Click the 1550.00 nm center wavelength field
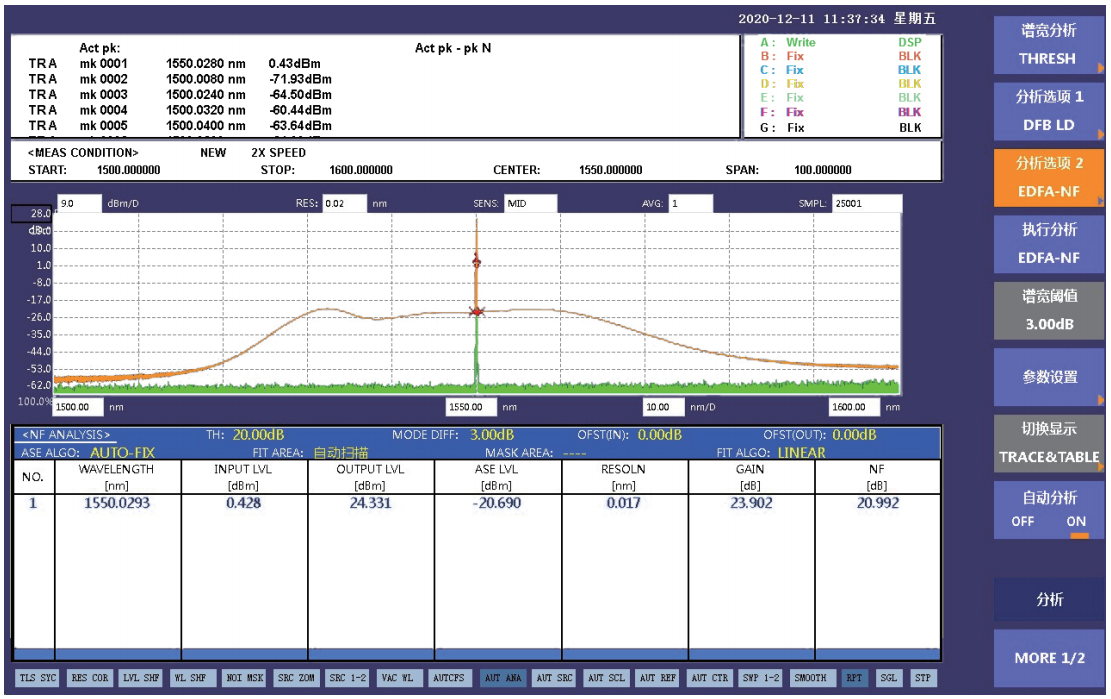The image size is (1111, 699). [471, 407]
